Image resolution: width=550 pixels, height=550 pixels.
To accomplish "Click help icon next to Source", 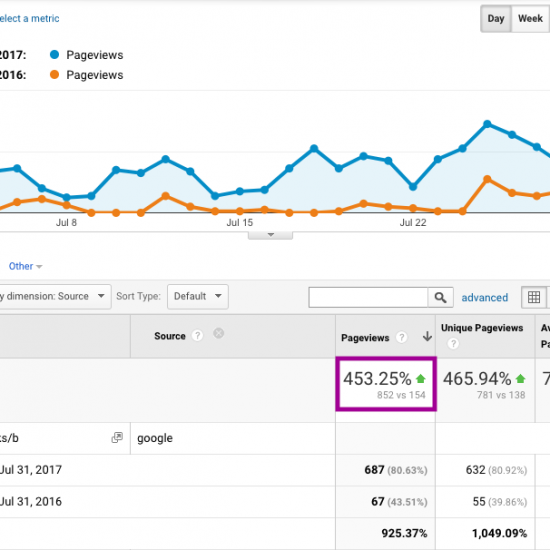I will click(x=197, y=336).
